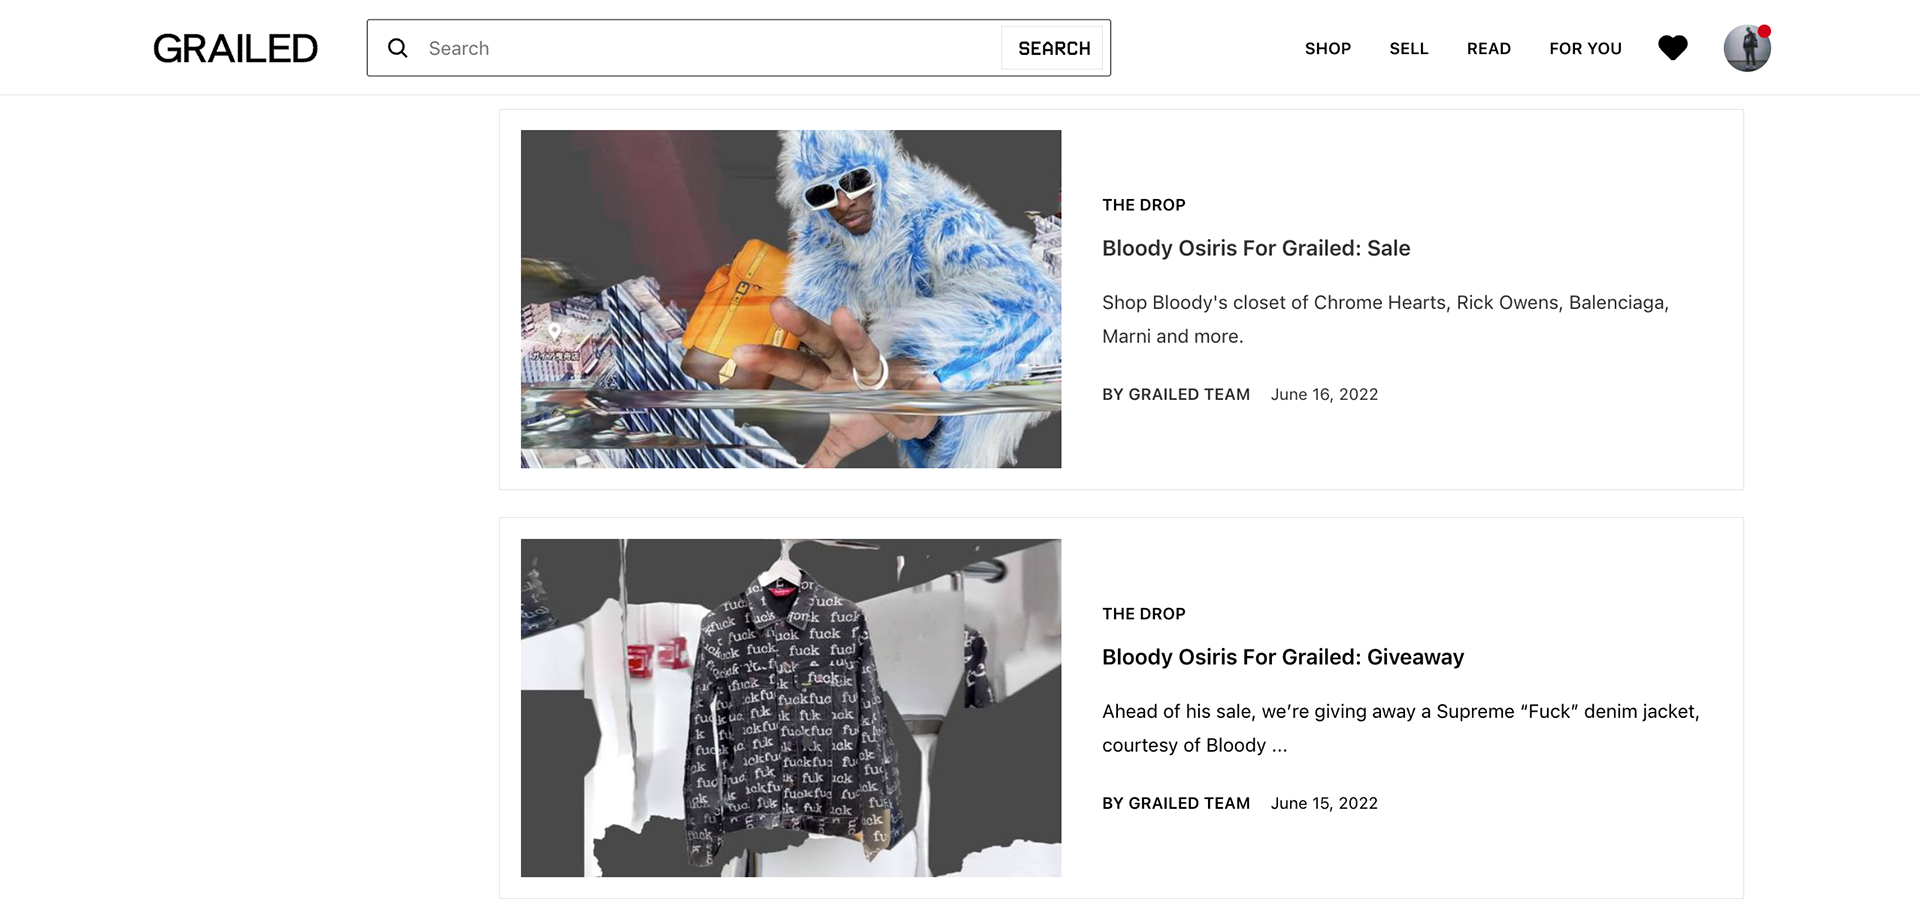Click the SEARCH button

coord(1053,48)
